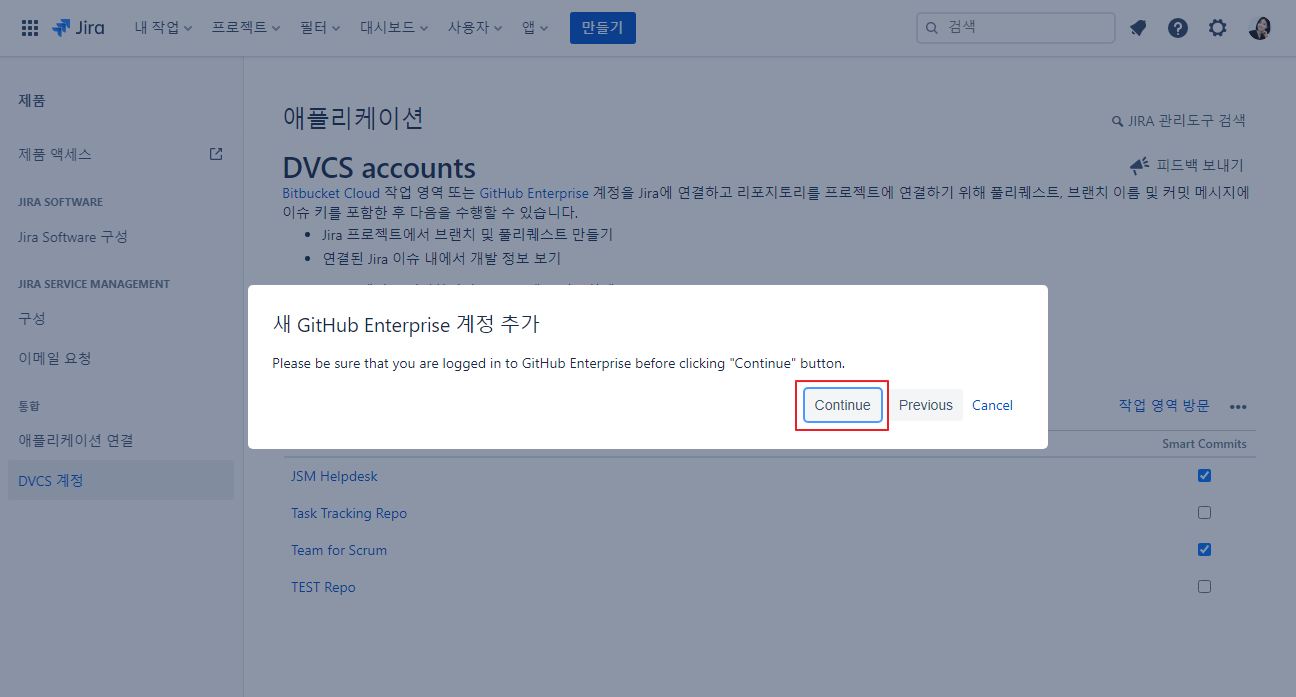The image size is (1296, 697).
Task: Click the DVCS accounts heading
Action: pyautogui.click(x=379, y=167)
